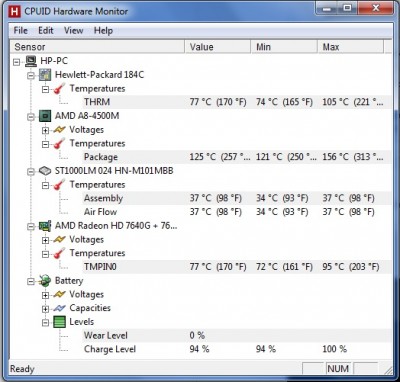Screen dimensions: 400x382
Task: Collapse the Temperatures node under Hewlett-Packard 184C
Action: pyautogui.click(x=45, y=89)
